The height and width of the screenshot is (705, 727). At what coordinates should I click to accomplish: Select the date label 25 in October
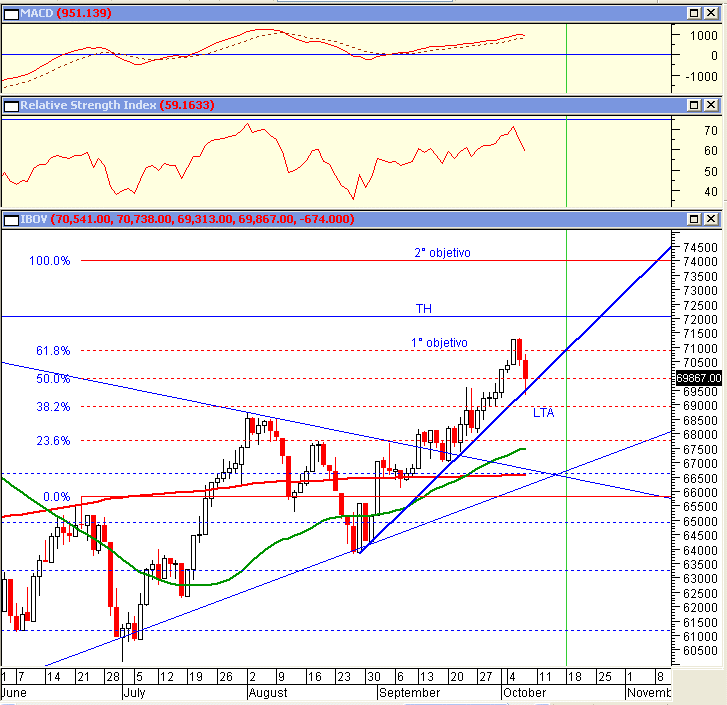coord(605,677)
